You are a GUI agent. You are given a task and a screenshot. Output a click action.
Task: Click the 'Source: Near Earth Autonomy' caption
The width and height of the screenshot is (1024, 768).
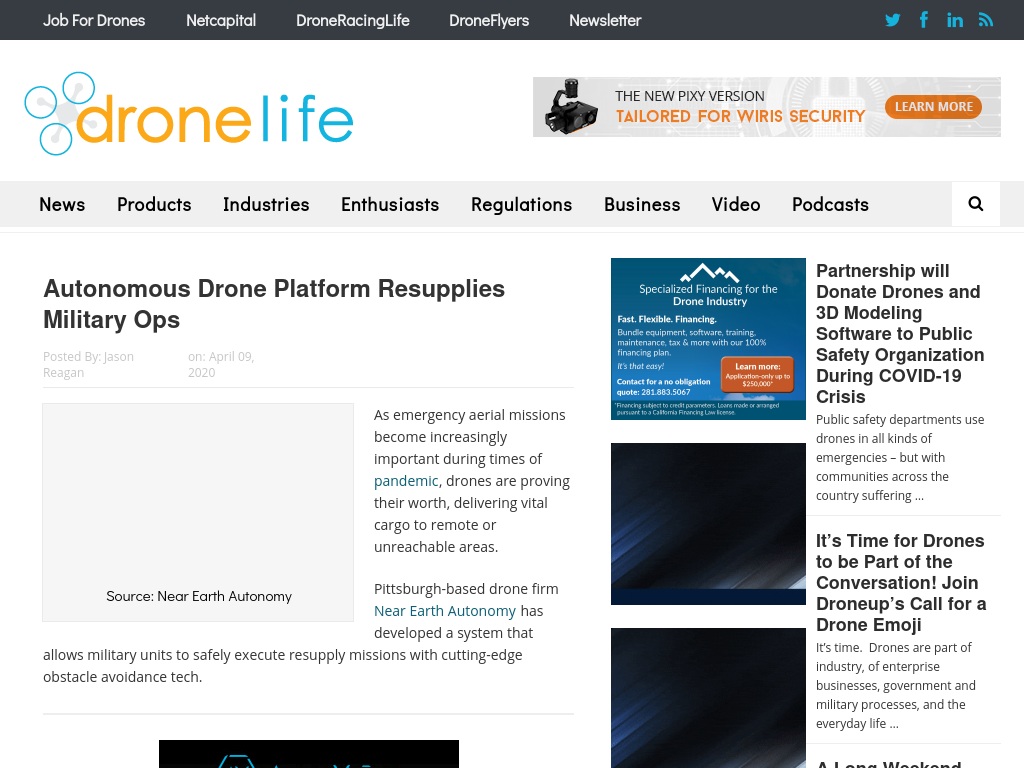point(199,596)
